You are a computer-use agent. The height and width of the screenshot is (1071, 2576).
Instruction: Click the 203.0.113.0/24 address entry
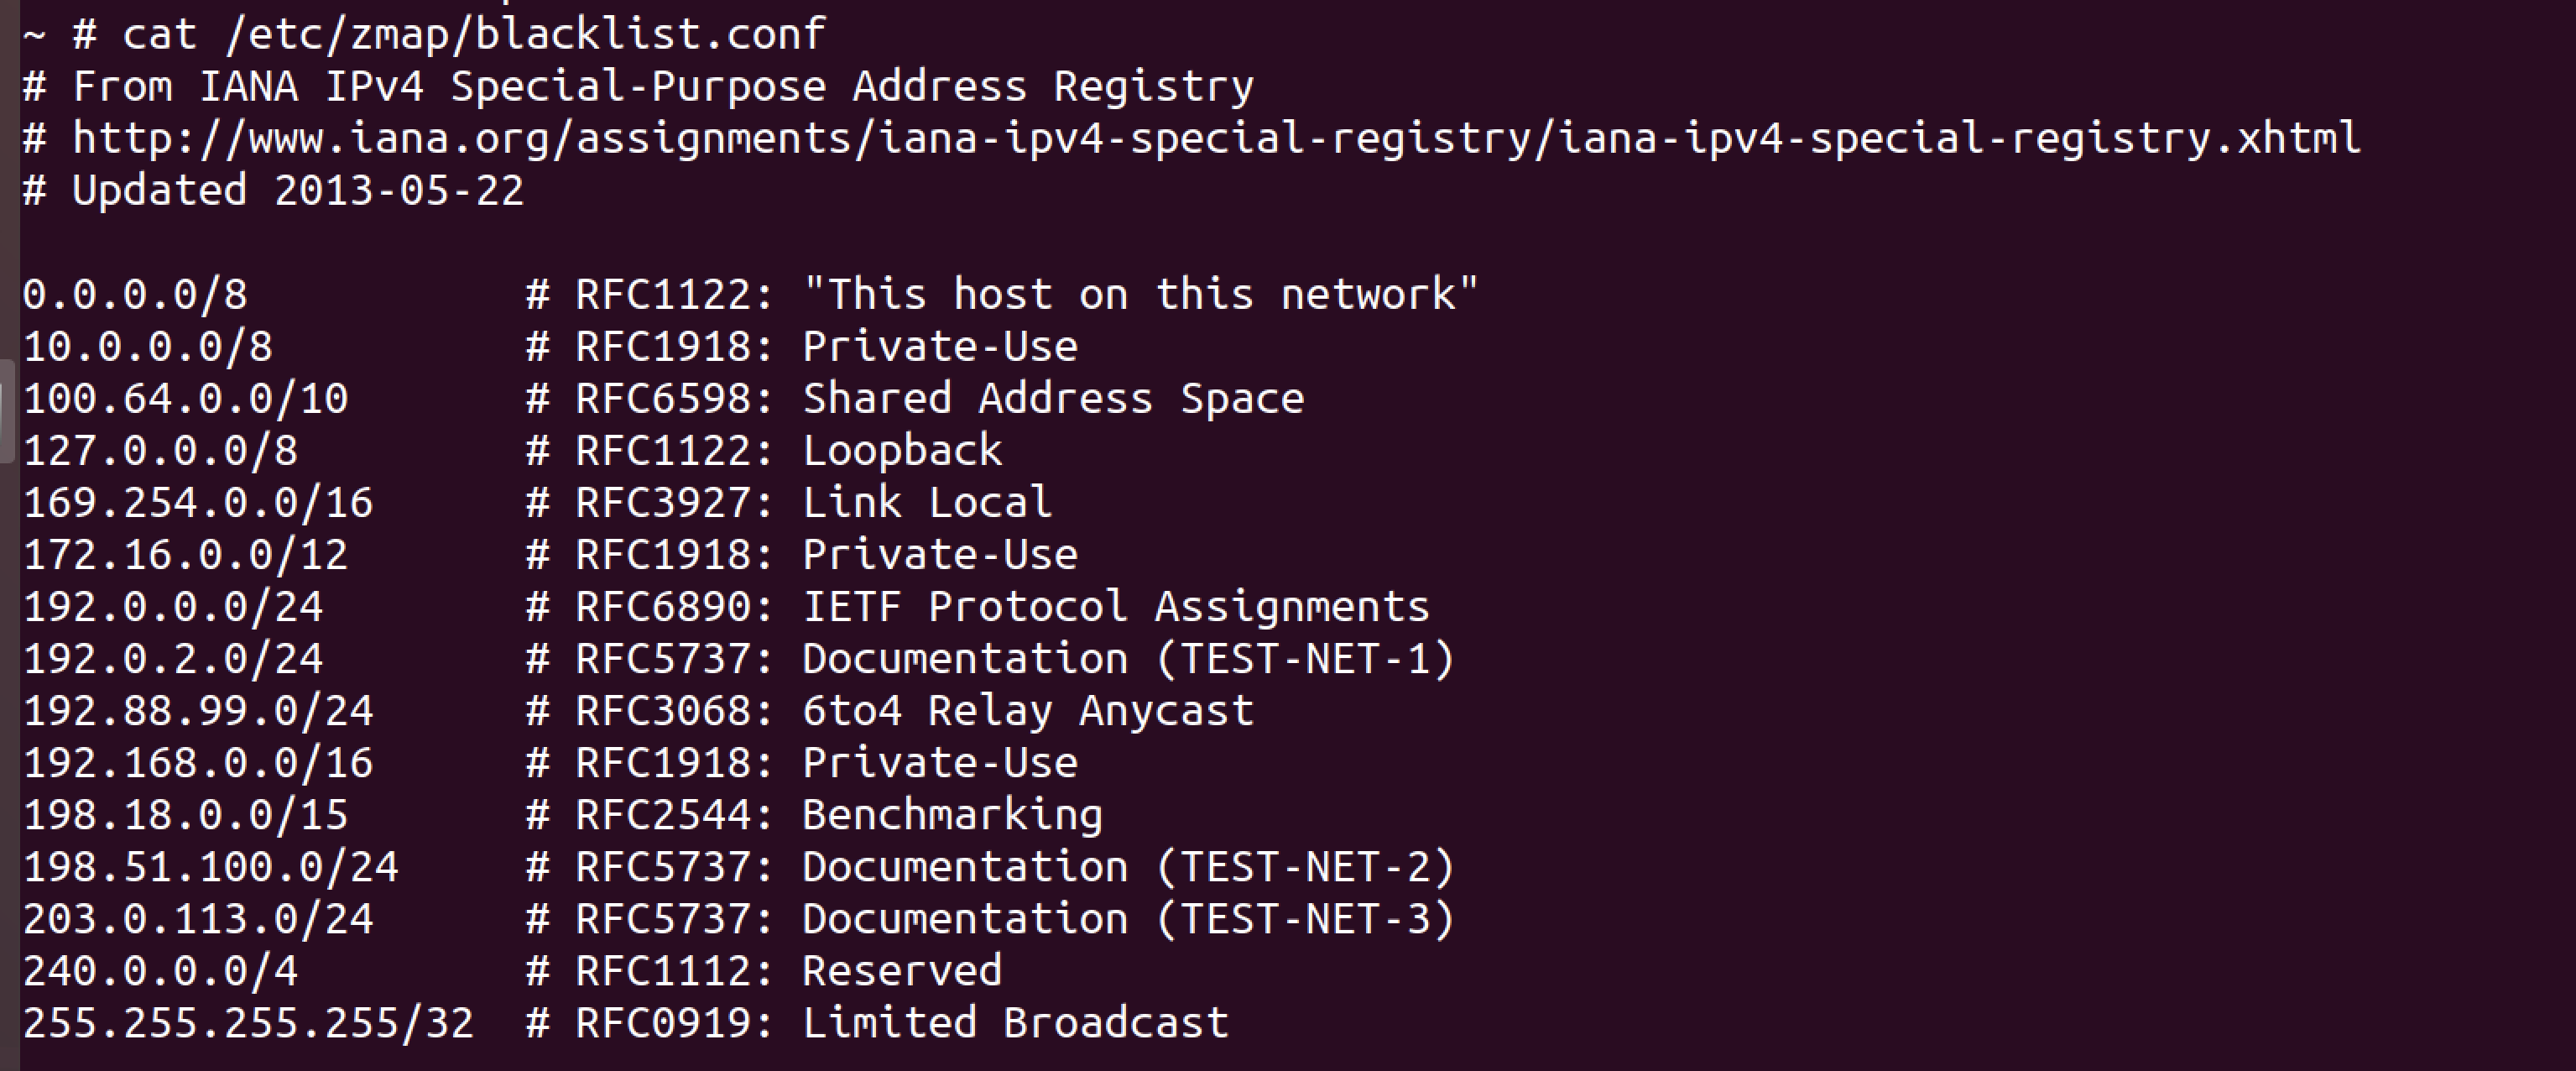pos(198,919)
